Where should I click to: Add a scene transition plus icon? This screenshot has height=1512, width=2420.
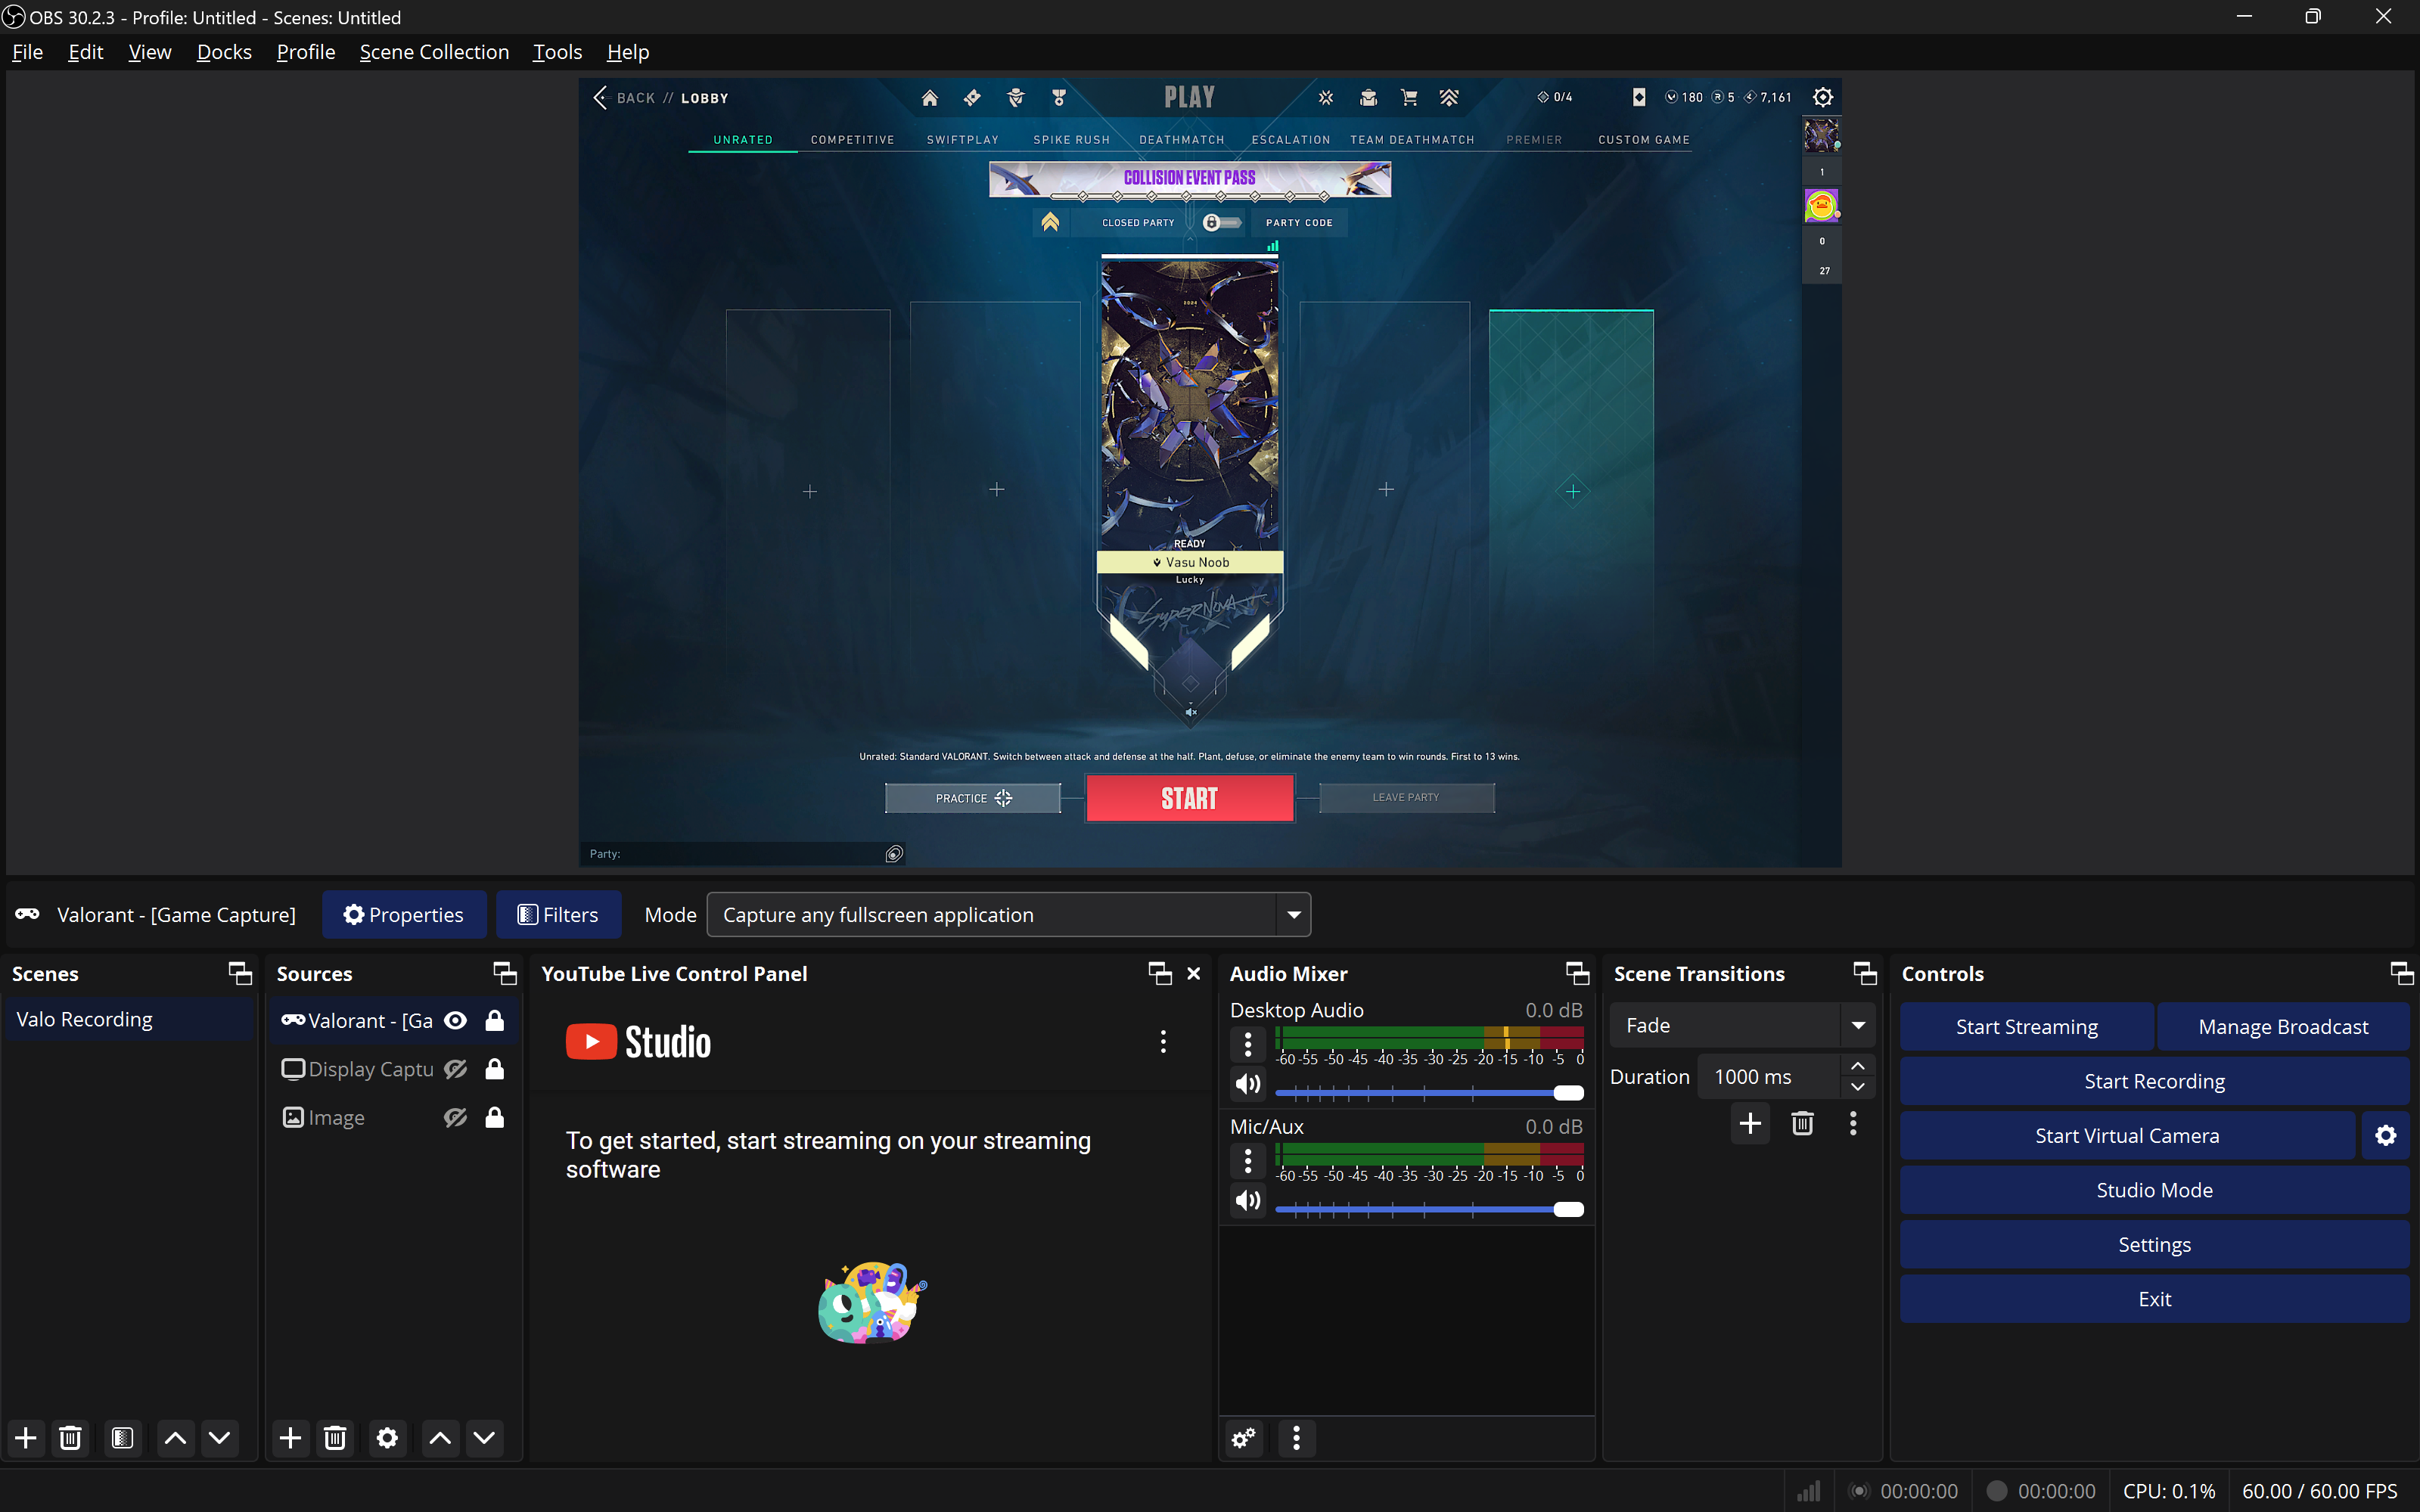[1750, 1123]
